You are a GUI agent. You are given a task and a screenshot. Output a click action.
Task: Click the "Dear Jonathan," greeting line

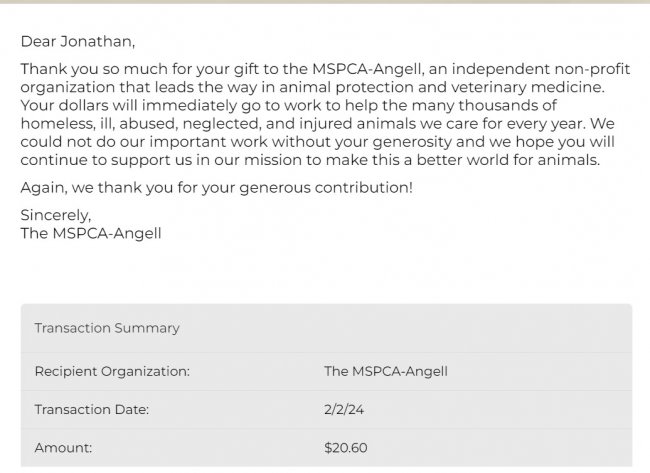pos(77,41)
